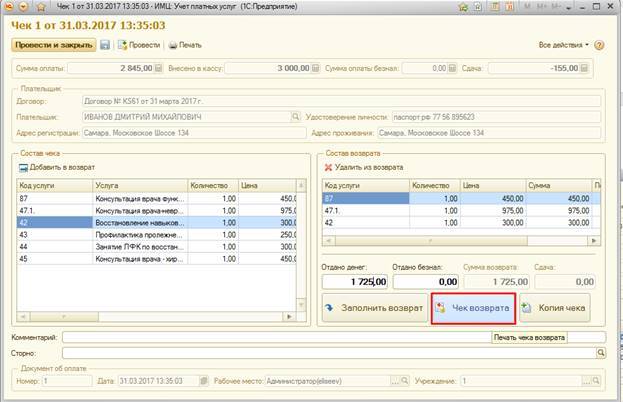Image resolution: width=623 pixels, height=402 pixels.
Task: Click the save diskette icon in toolbar
Action: [104, 45]
